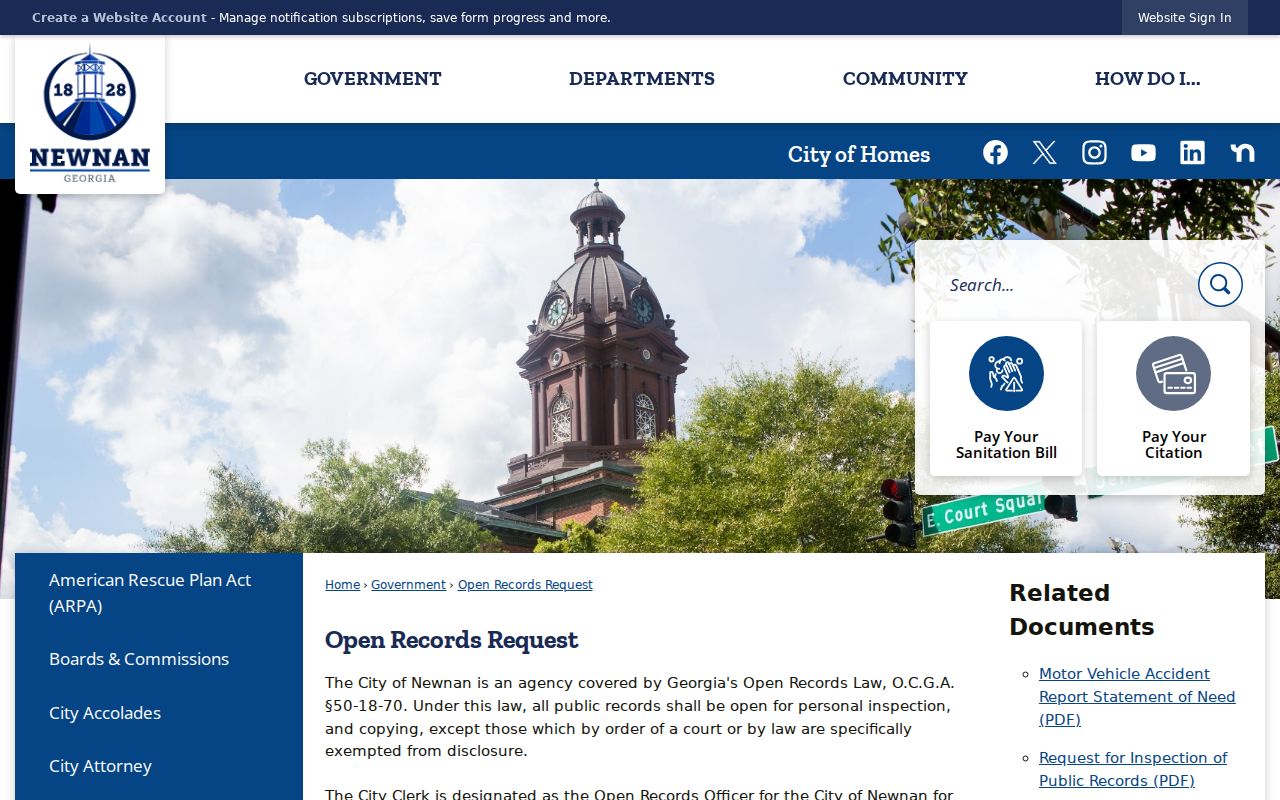Click the Home breadcrumb link
1280x800 pixels.
[x=342, y=585]
